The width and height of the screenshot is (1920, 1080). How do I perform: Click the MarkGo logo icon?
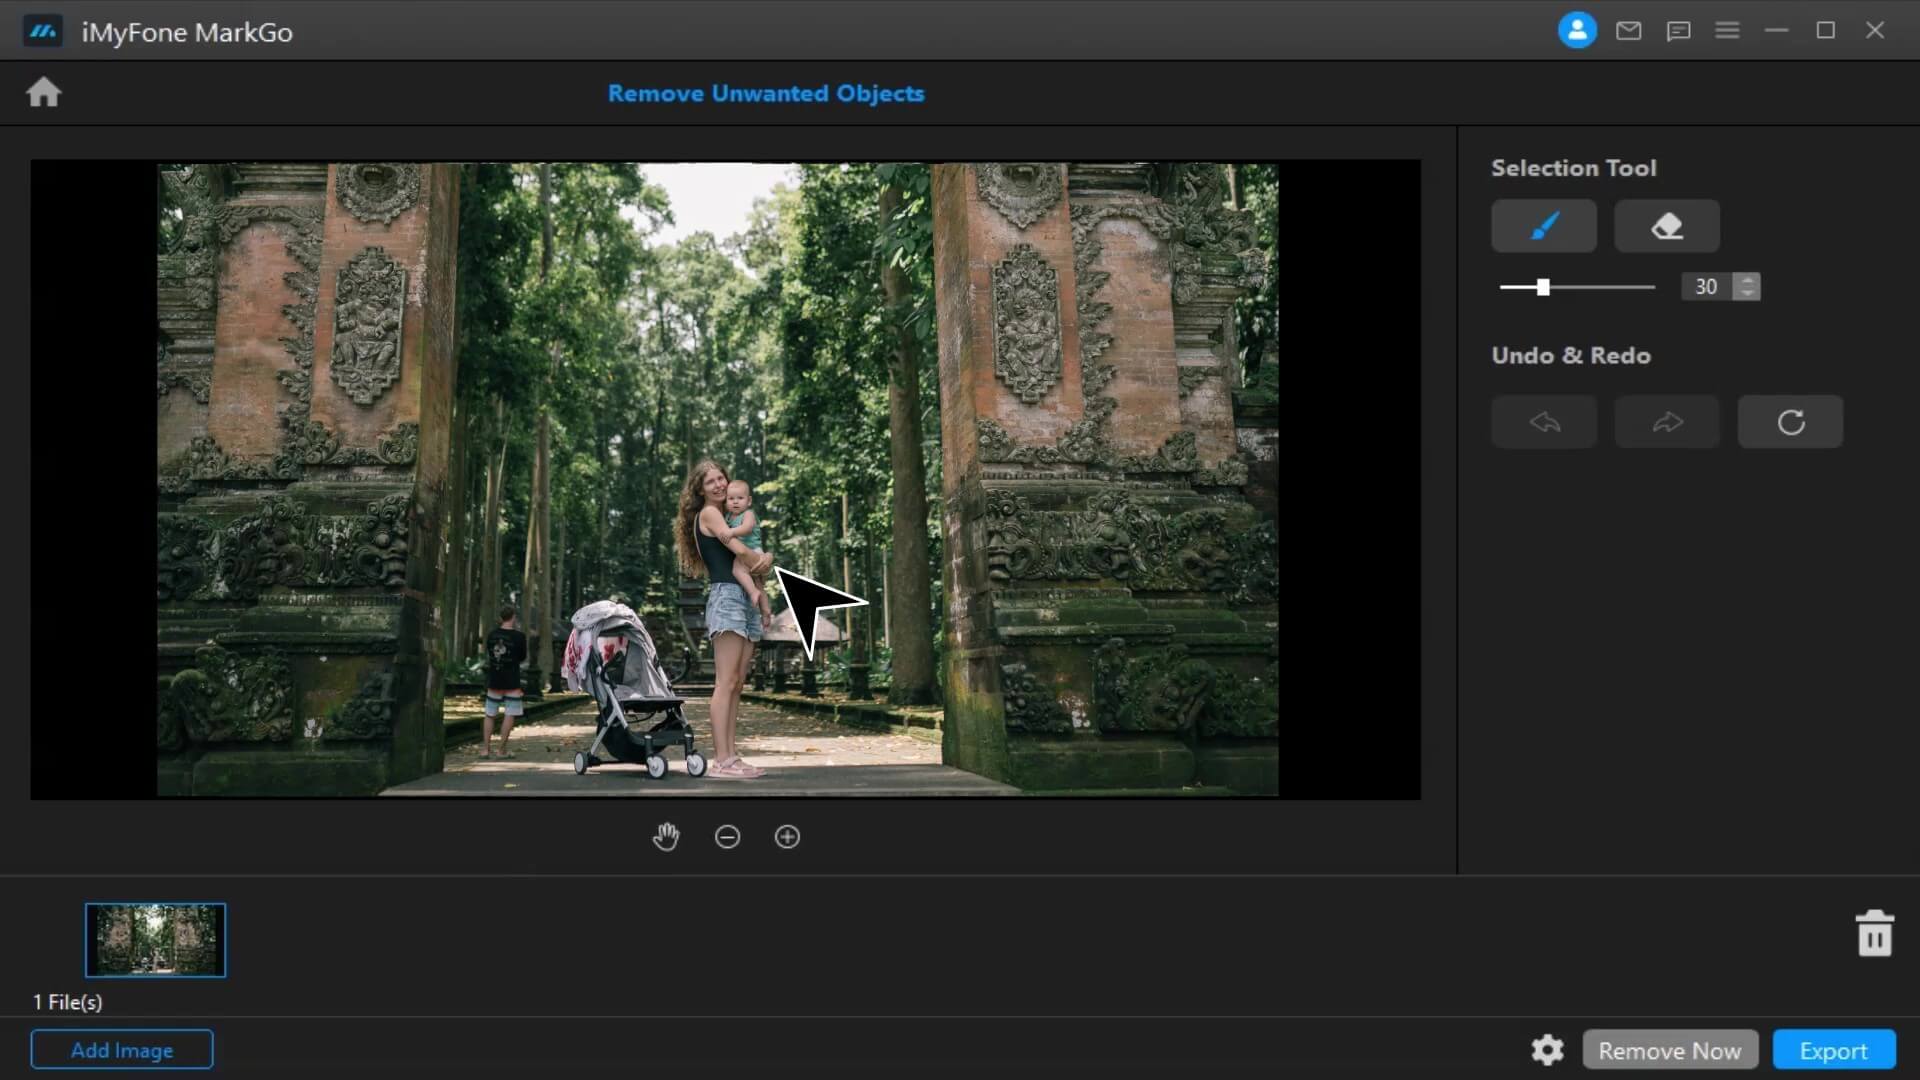[x=43, y=31]
